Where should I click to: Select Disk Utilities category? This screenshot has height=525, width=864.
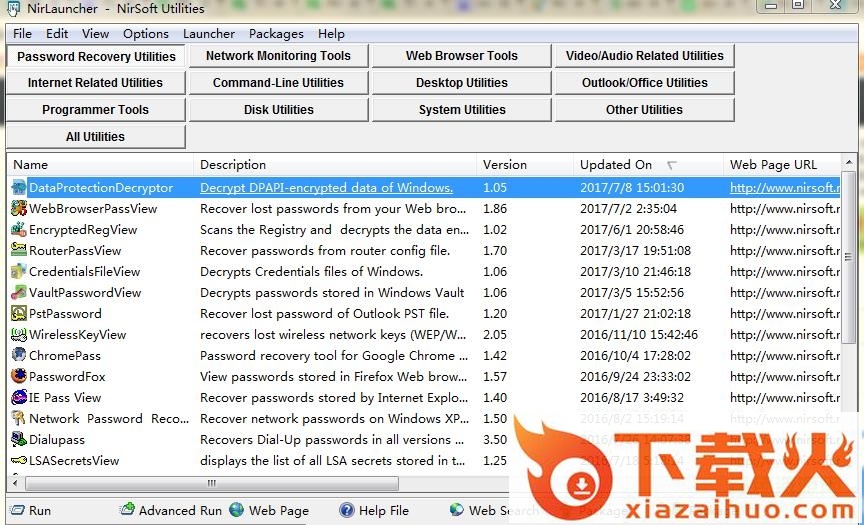[x=278, y=110]
